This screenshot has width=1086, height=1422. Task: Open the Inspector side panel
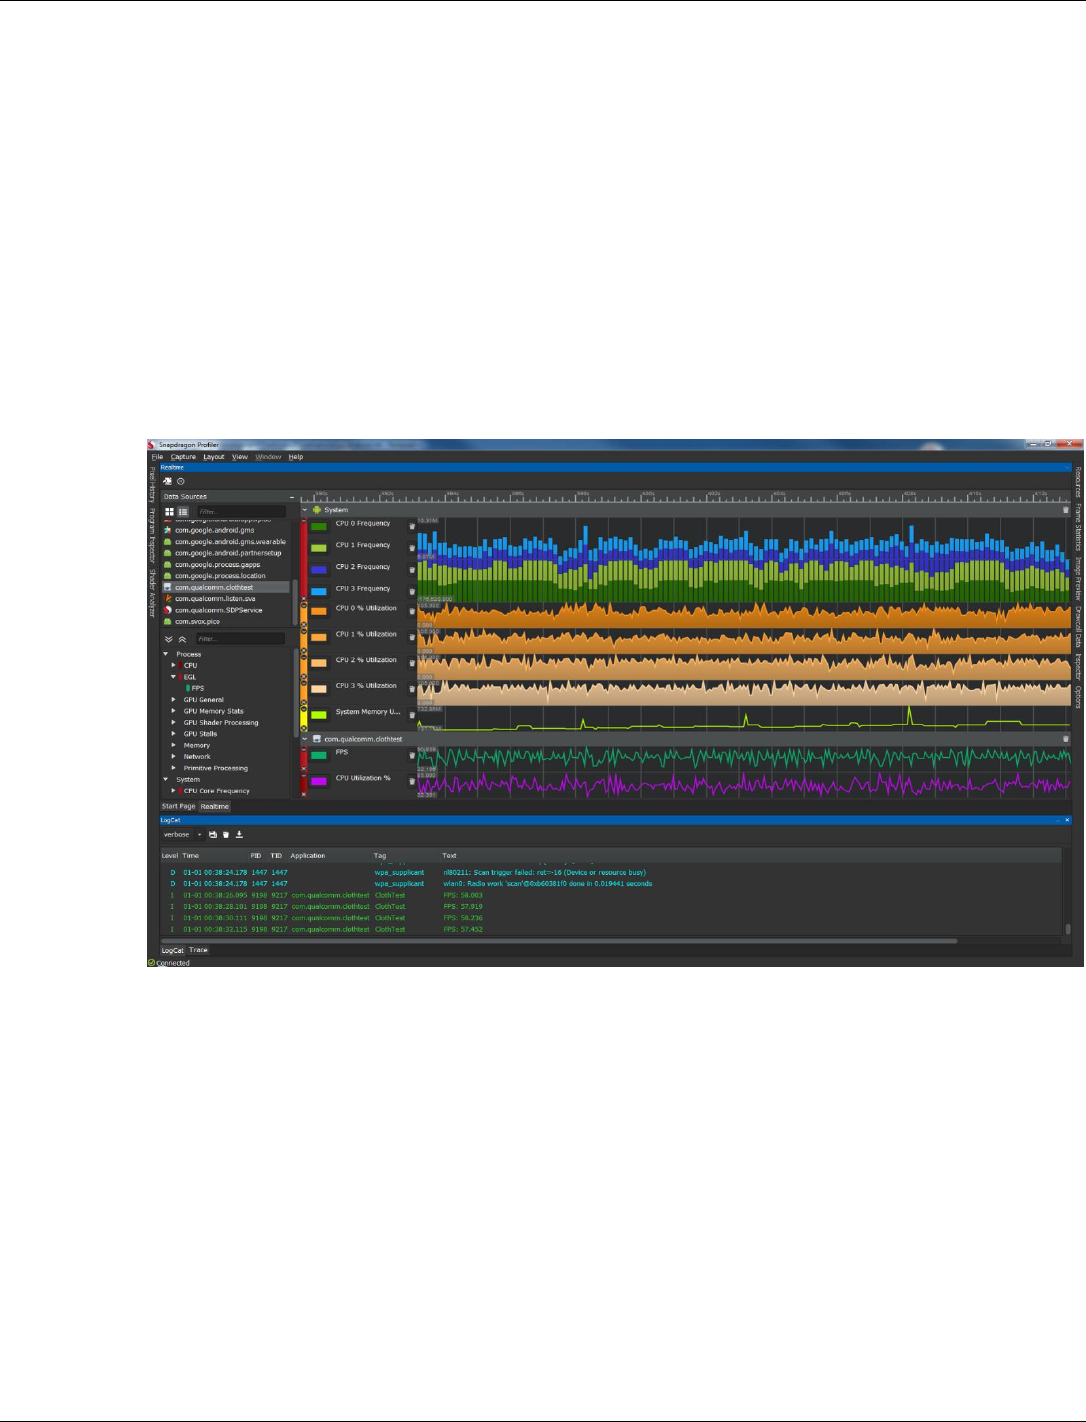[x=1078, y=668]
